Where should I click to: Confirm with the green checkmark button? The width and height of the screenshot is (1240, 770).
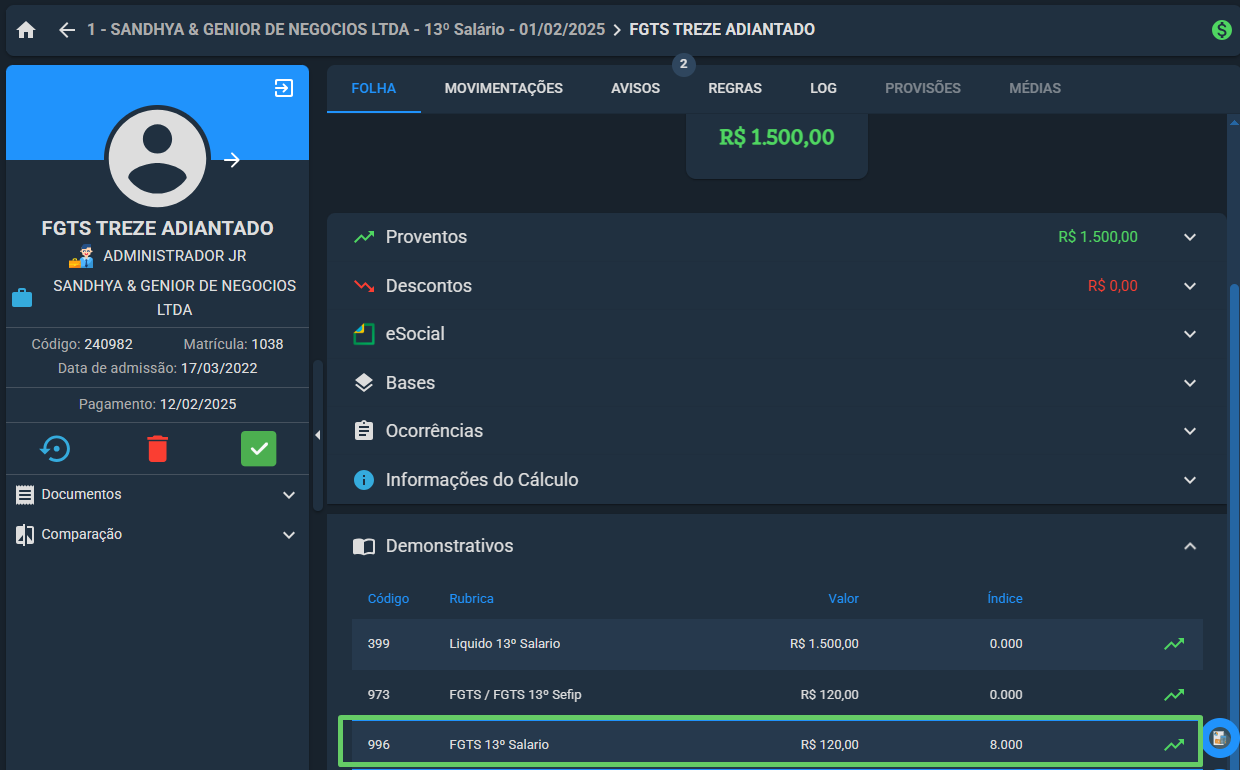click(258, 449)
